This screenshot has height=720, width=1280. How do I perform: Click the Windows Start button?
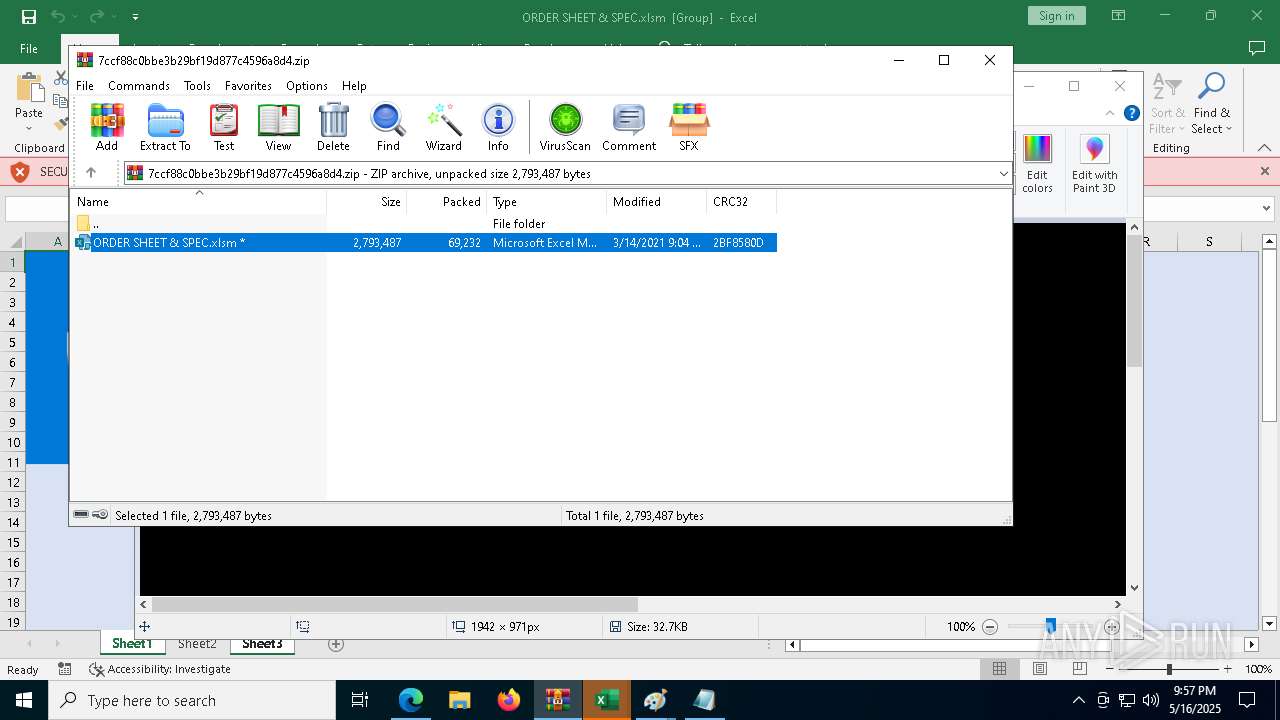point(23,700)
